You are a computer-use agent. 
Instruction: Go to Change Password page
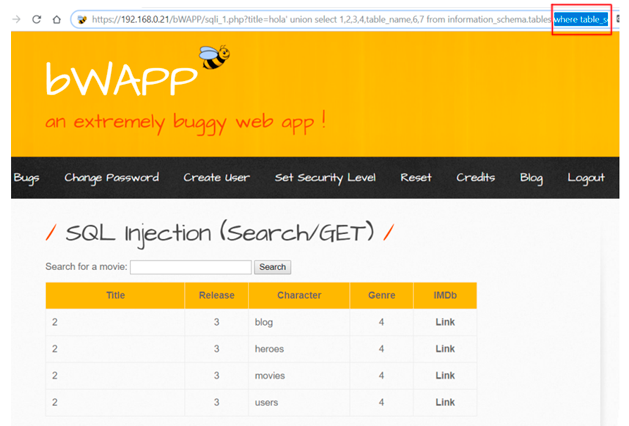tap(111, 178)
